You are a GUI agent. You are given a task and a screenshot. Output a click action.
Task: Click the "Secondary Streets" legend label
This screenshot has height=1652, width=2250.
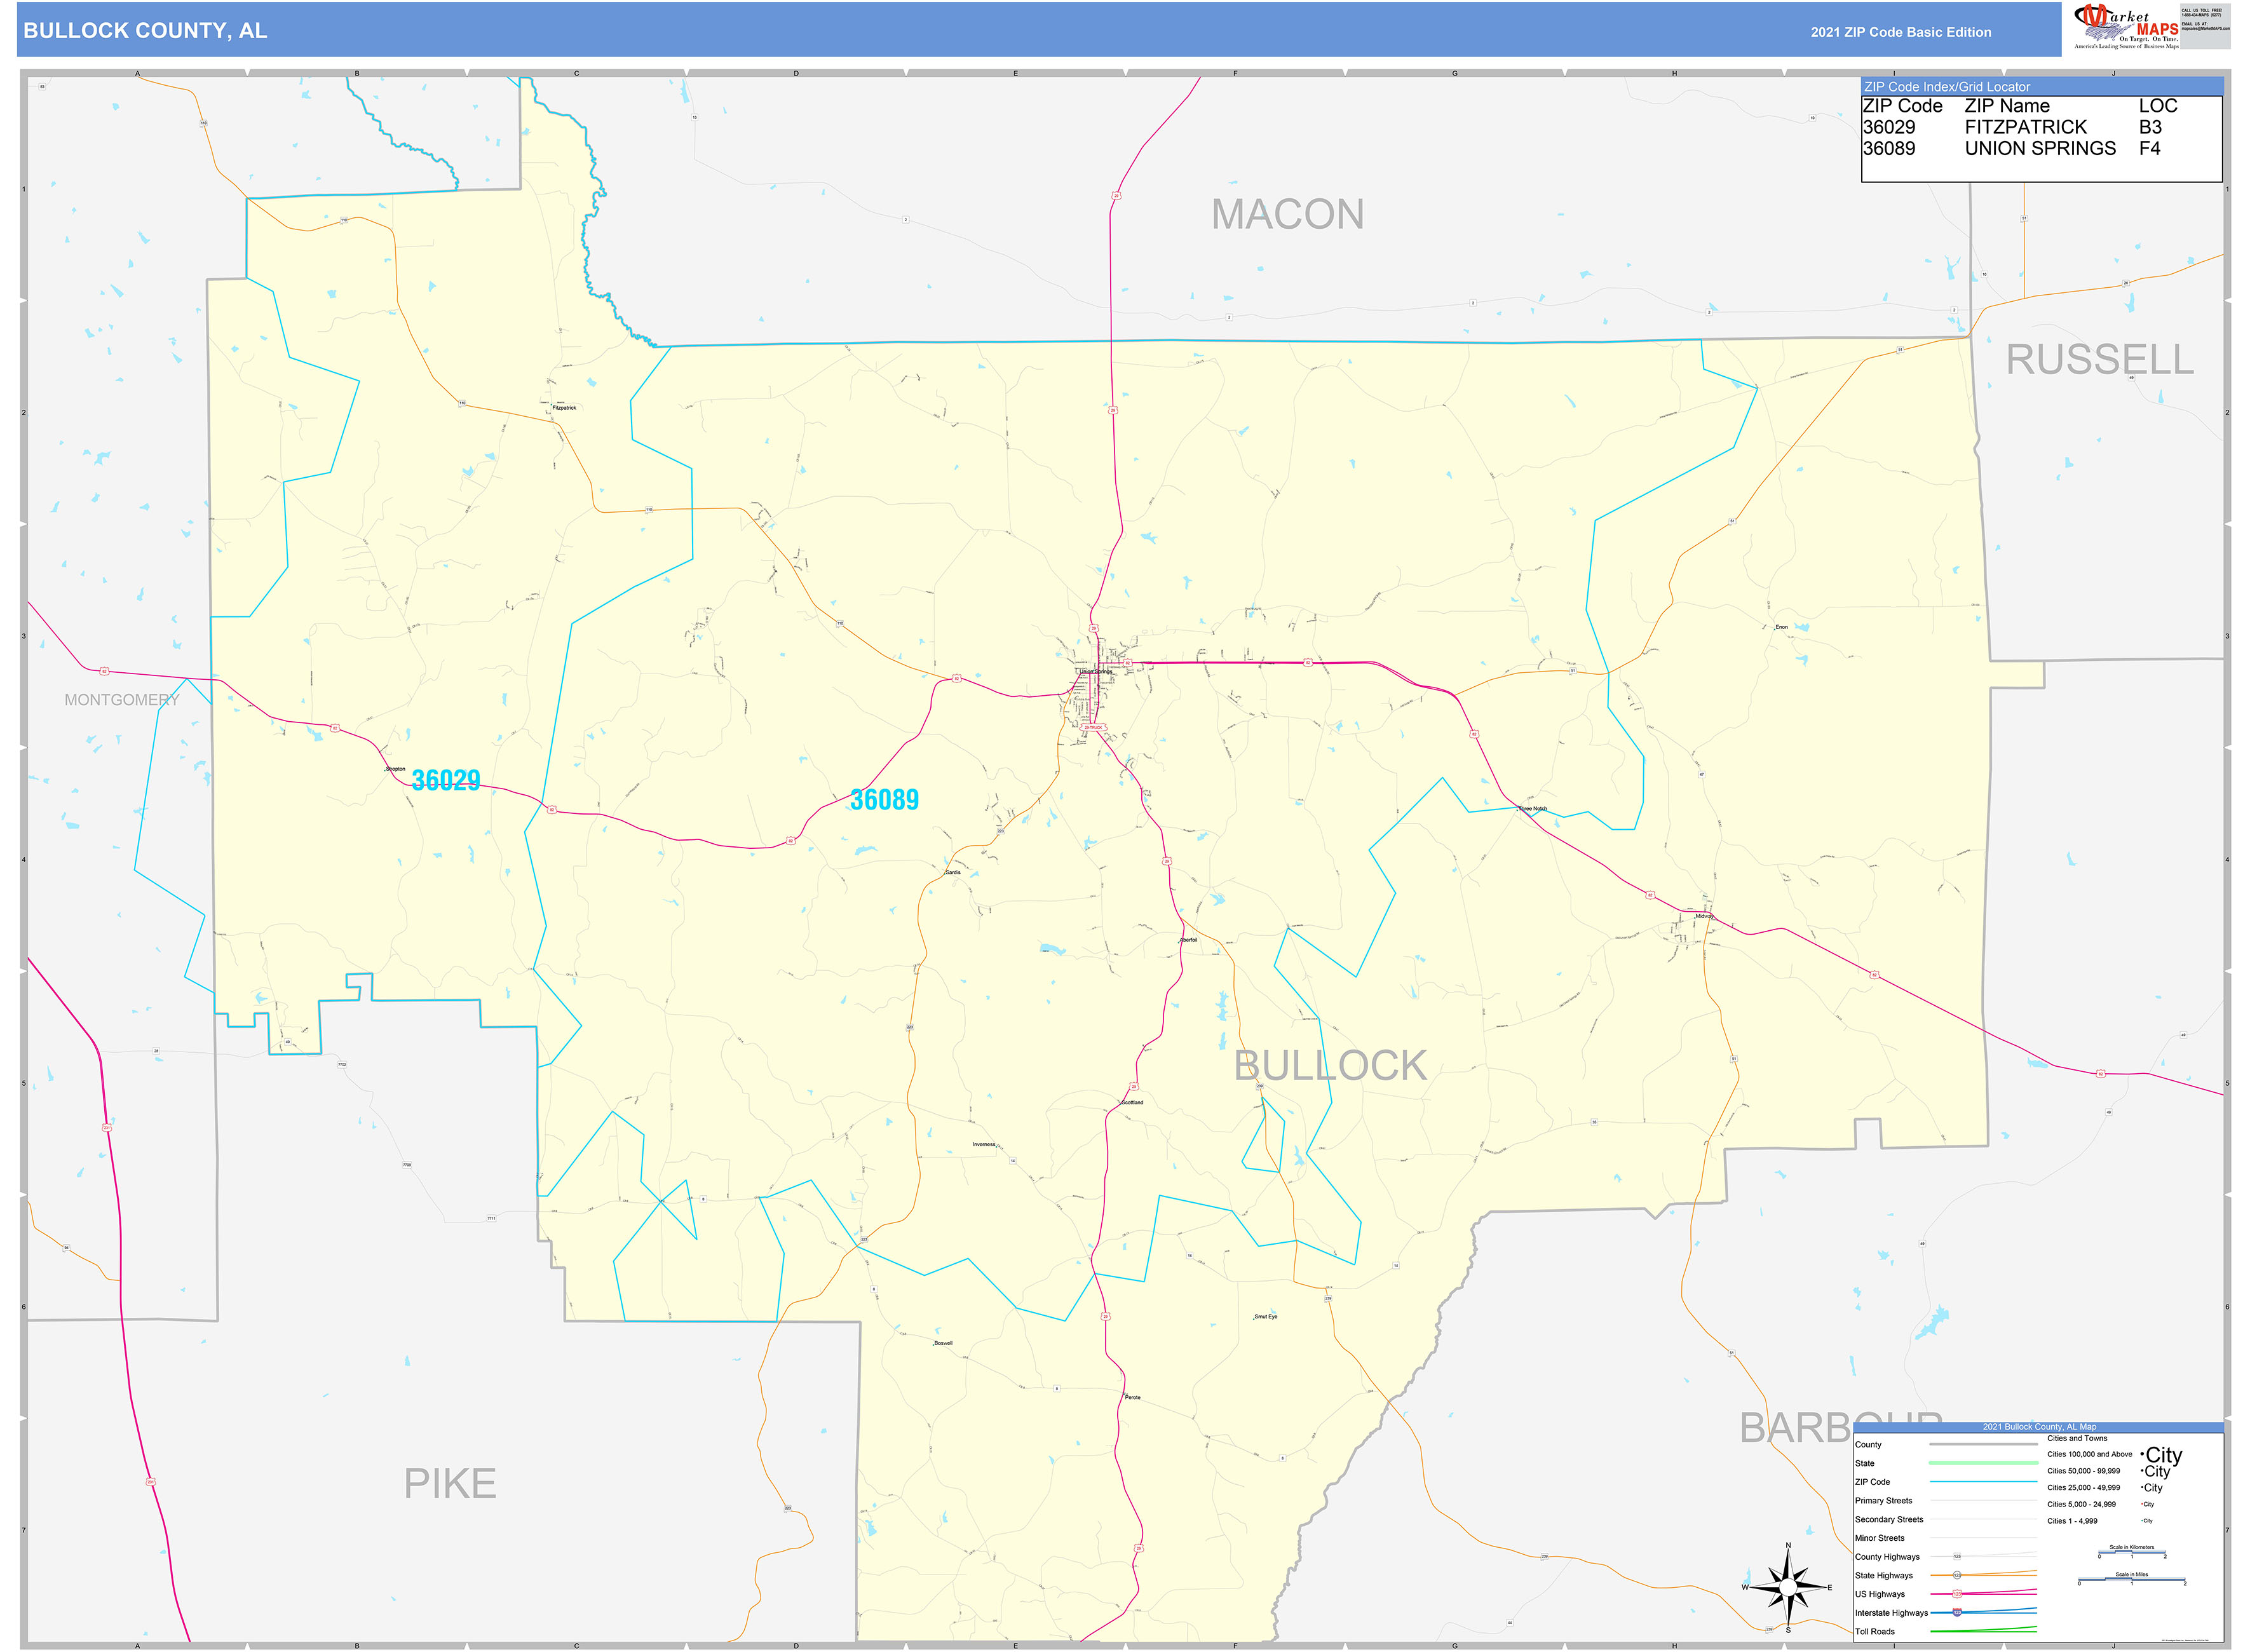tap(1889, 1519)
